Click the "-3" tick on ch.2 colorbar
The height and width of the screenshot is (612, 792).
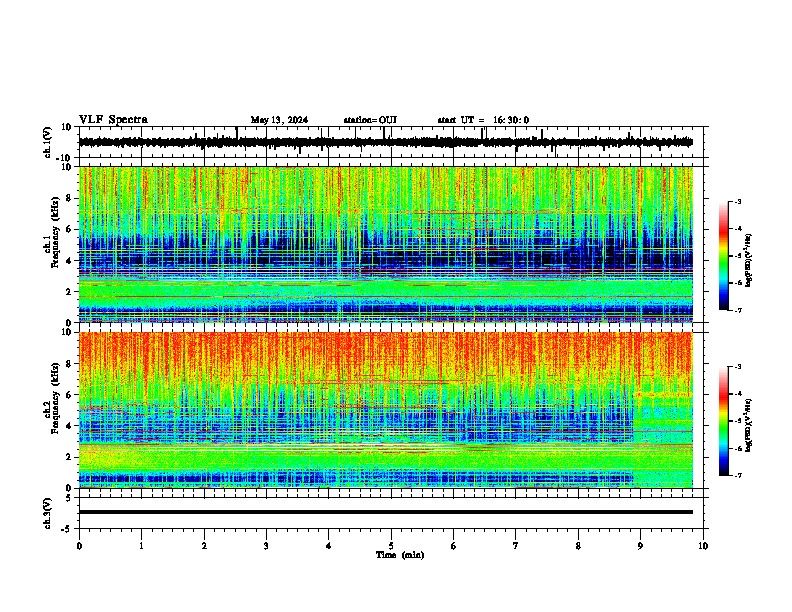(737, 367)
